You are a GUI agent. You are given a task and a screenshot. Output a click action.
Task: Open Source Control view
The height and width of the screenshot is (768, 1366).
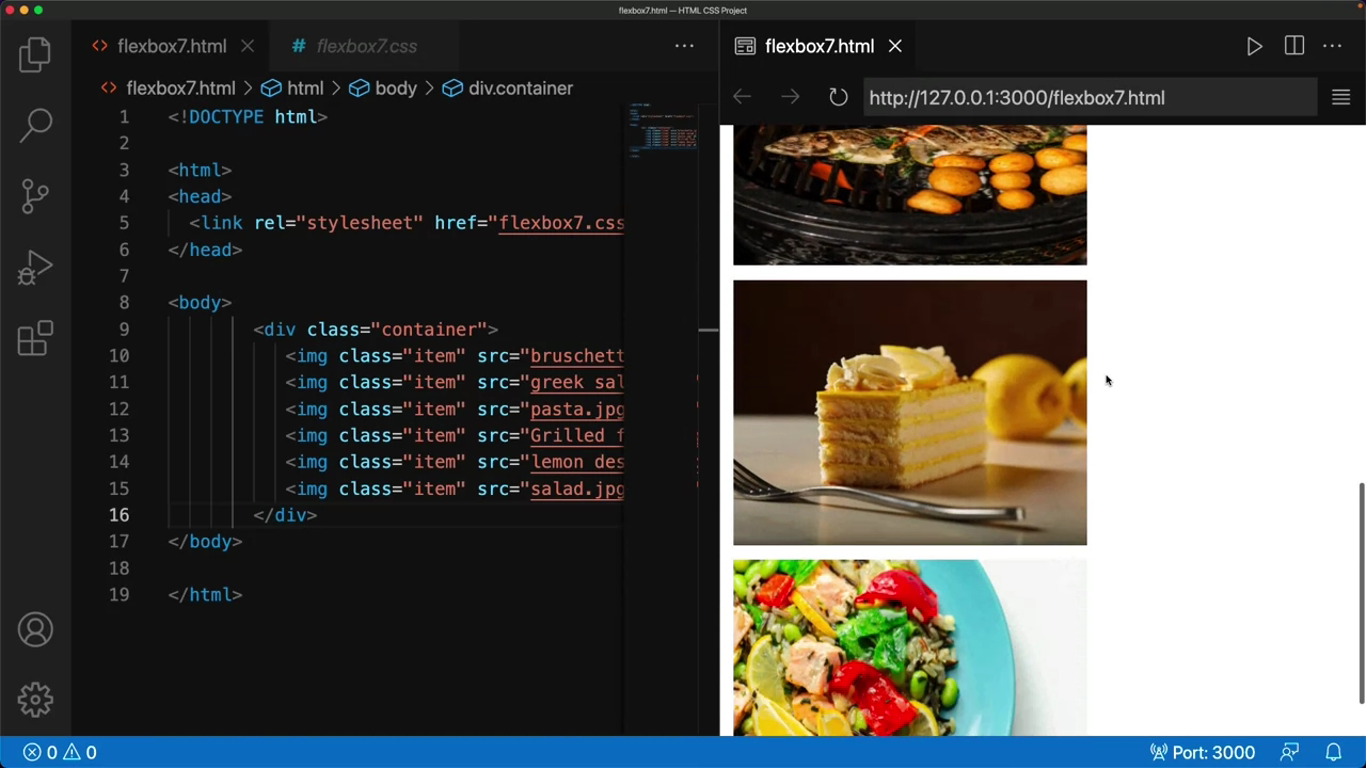click(x=35, y=196)
